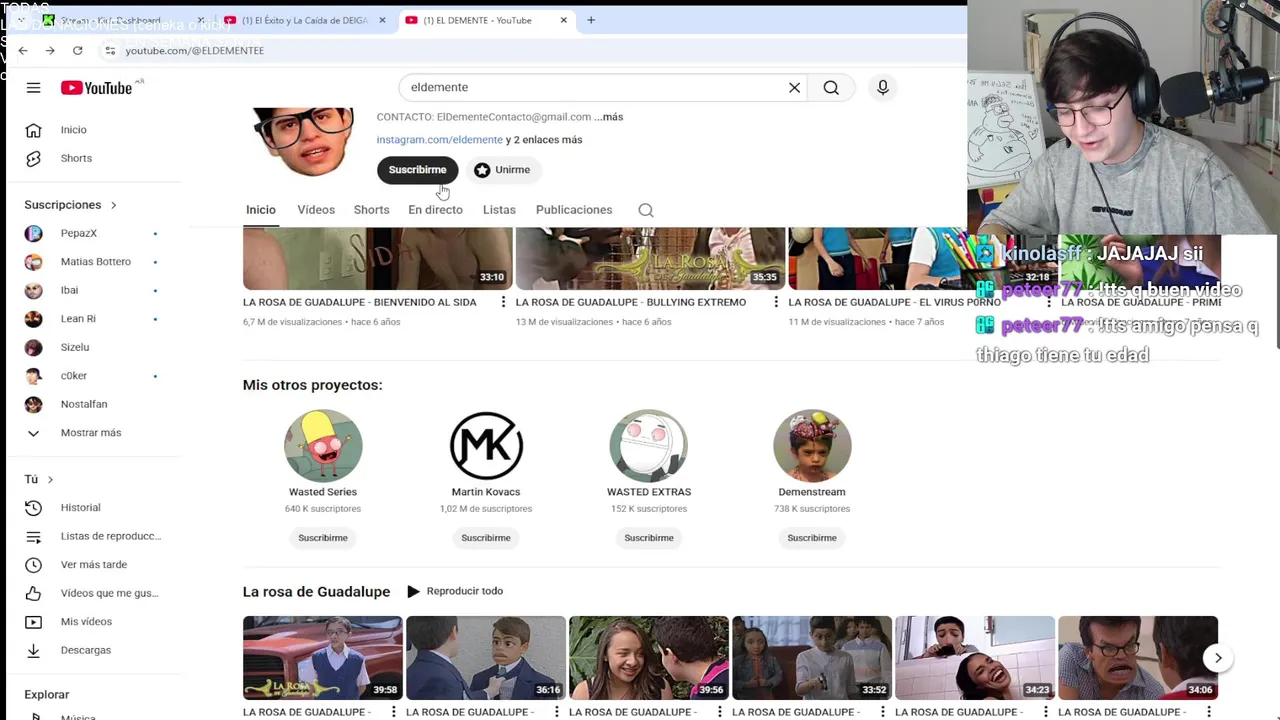This screenshot has height=720, width=1280.
Task: Open Historial in the sidebar
Action: coord(80,508)
